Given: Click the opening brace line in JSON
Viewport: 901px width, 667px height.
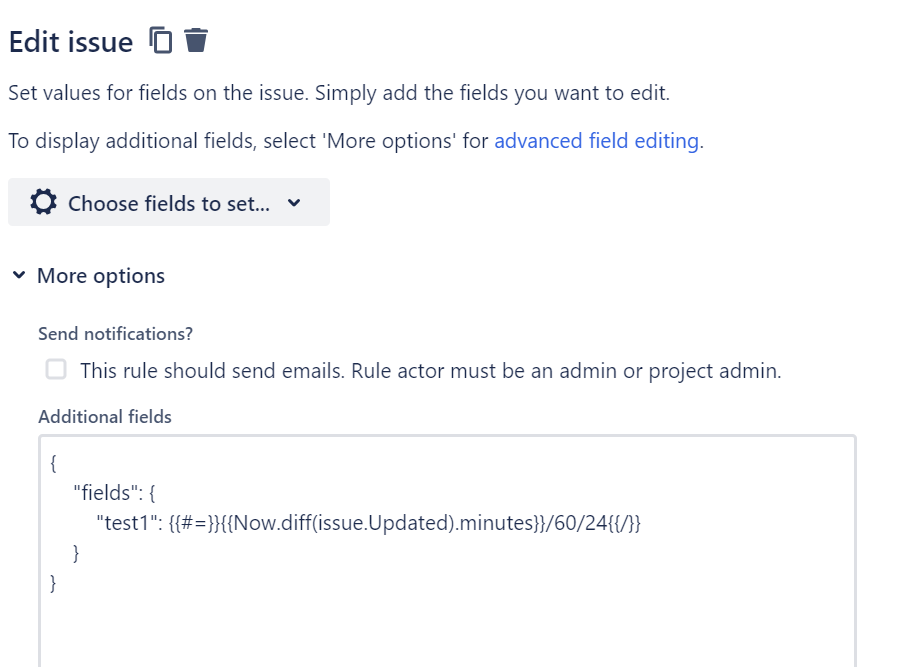Looking at the screenshot, I should pyautogui.click(x=53, y=463).
